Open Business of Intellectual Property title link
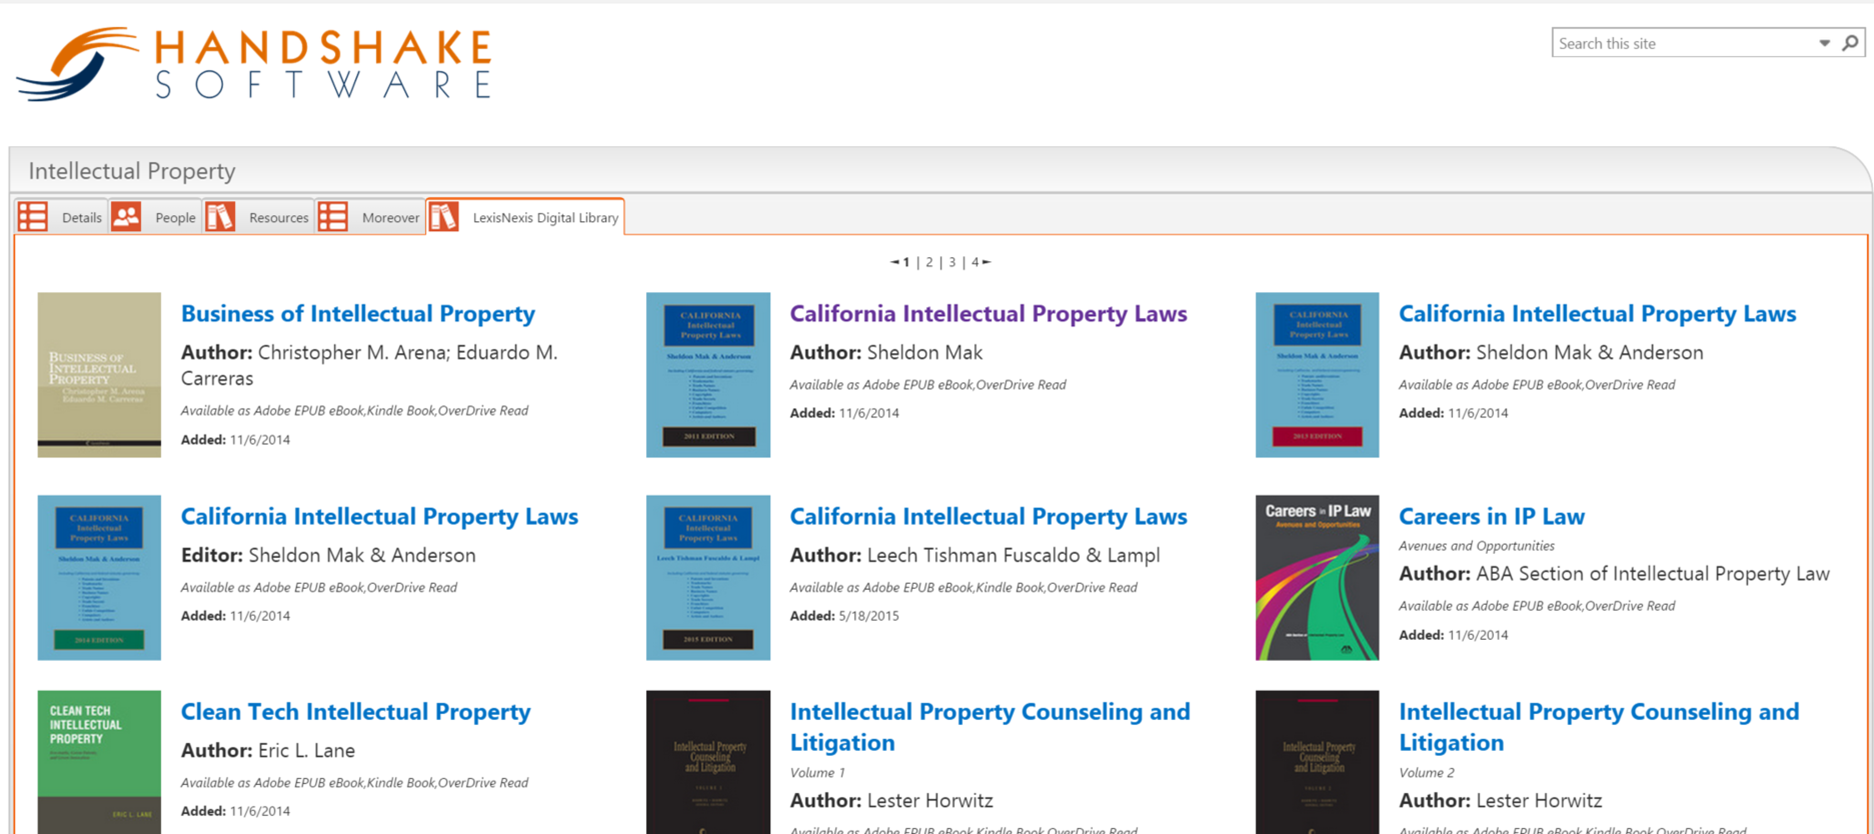 (x=358, y=314)
